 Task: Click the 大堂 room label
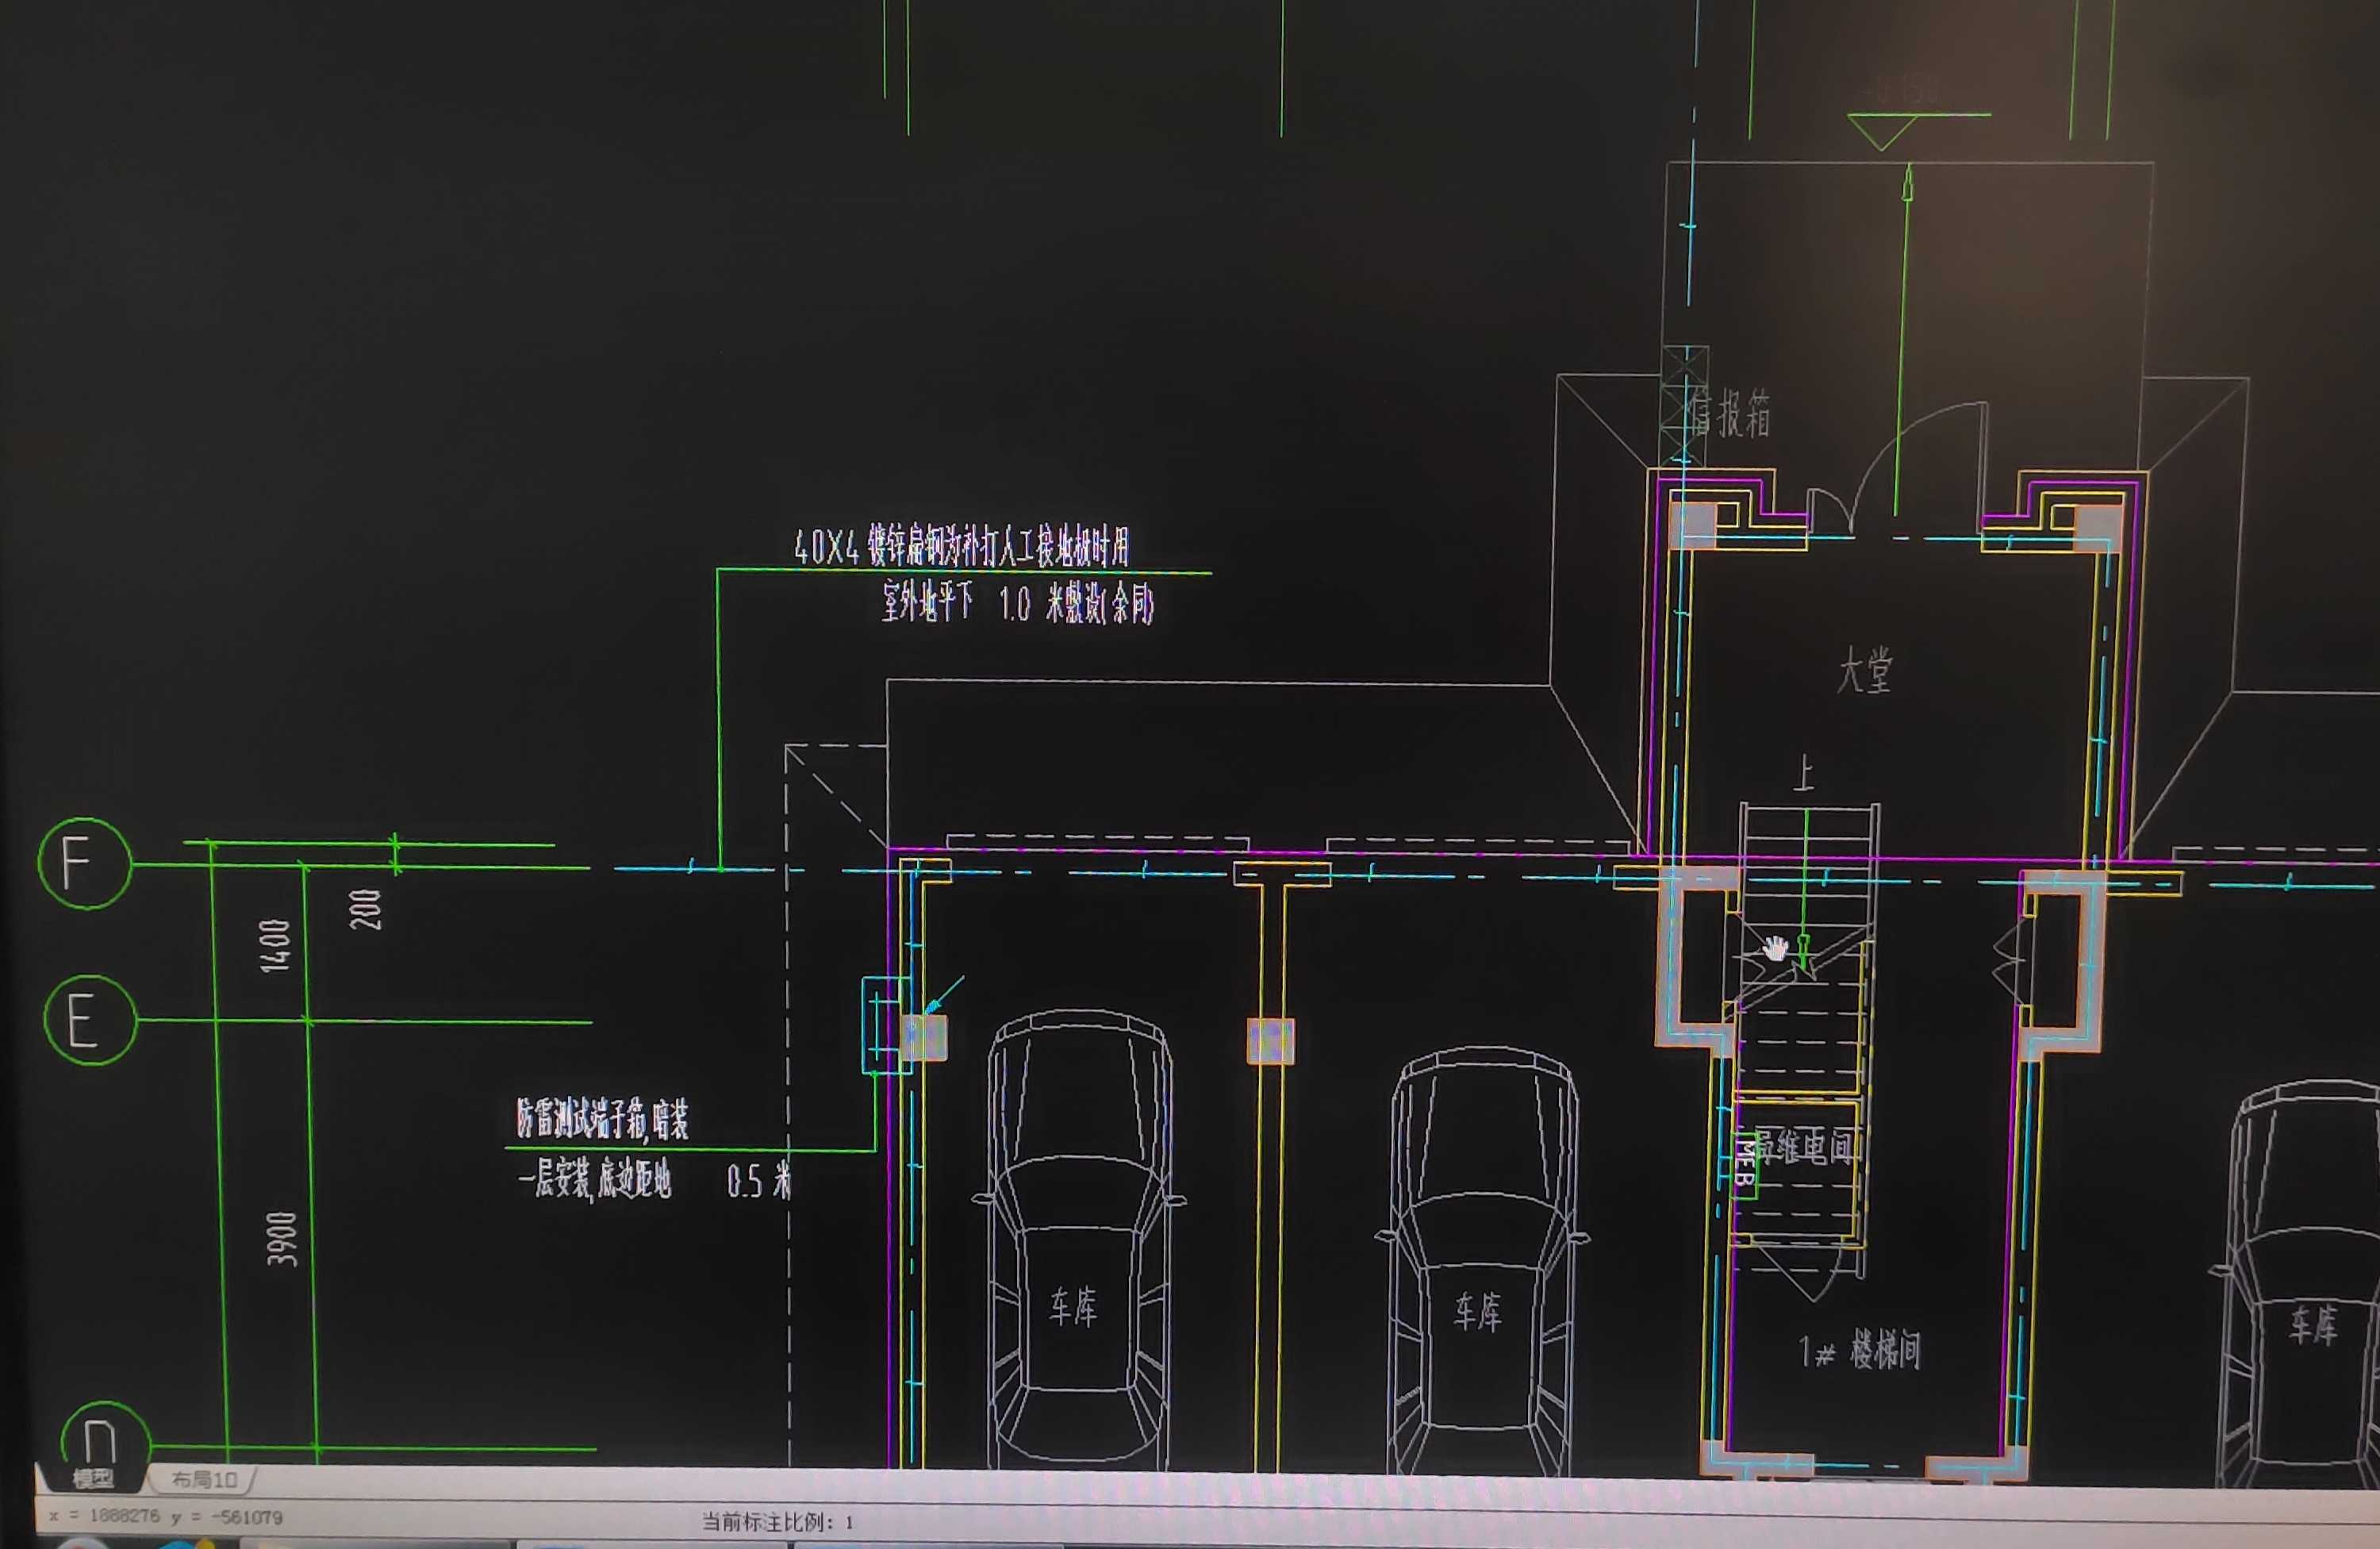[x=1864, y=671]
